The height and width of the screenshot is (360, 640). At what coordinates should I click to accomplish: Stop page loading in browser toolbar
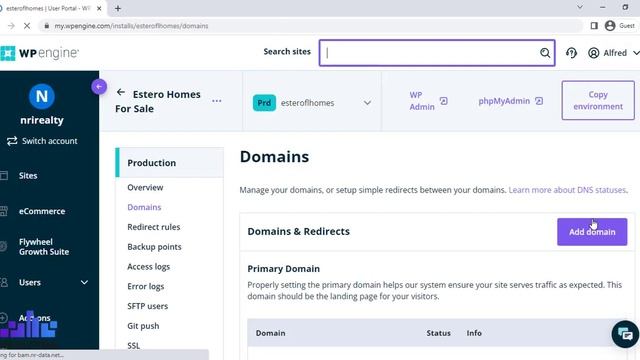(x=27, y=26)
